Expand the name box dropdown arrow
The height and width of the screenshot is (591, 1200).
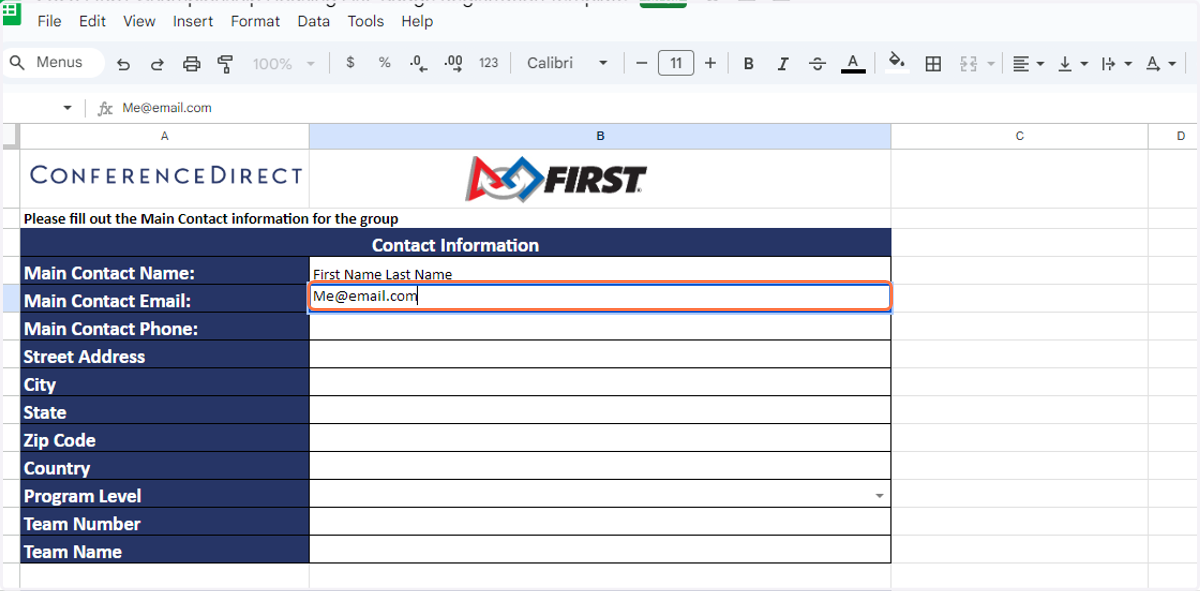click(67, 108)
